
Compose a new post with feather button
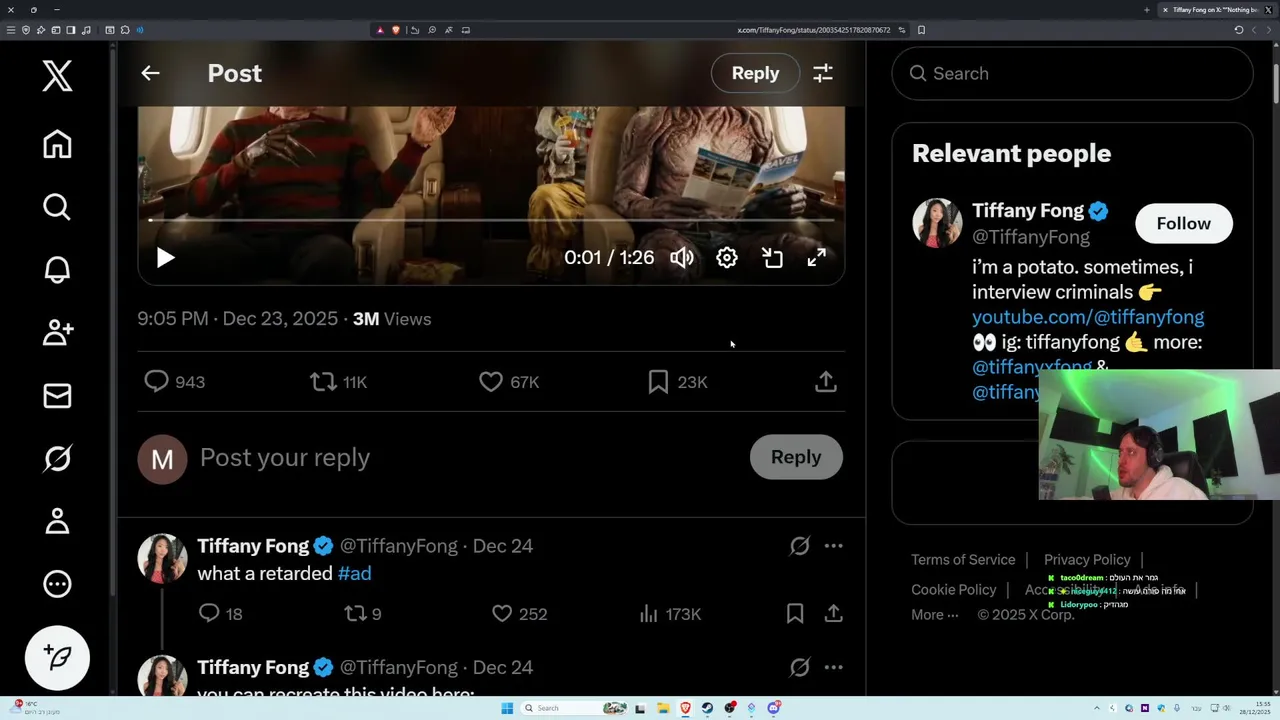pos(57,658)
